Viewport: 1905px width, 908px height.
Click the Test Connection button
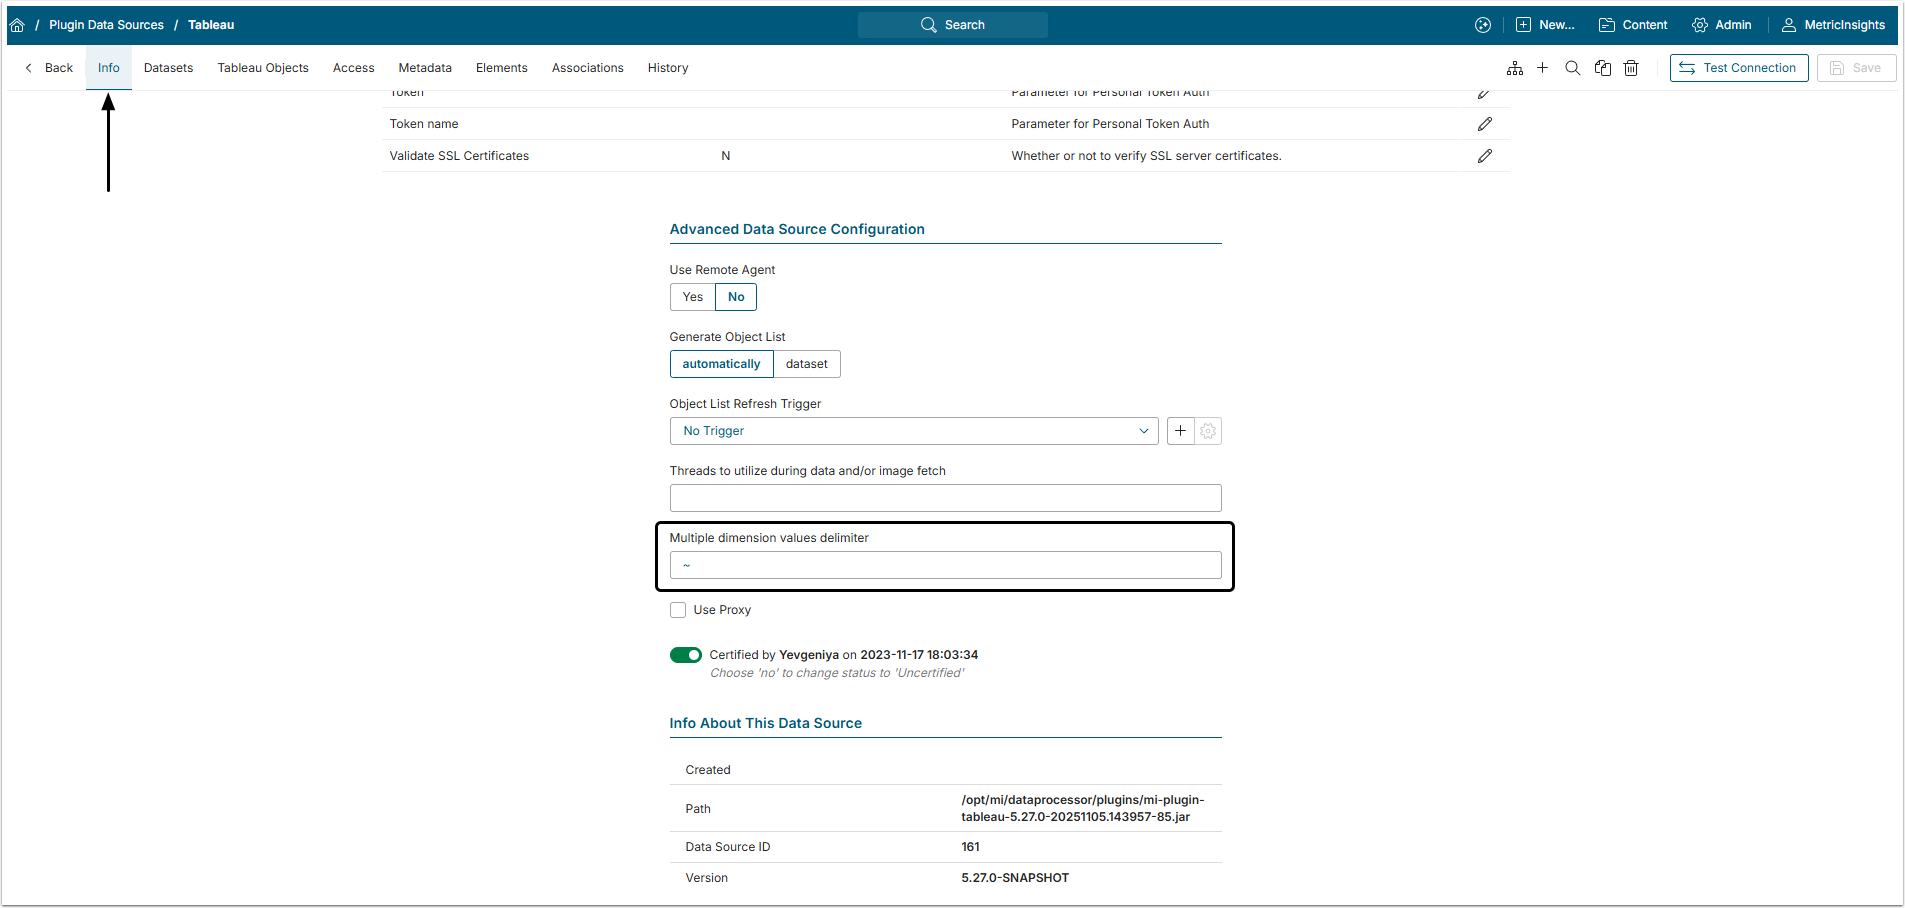point(1738,68)
